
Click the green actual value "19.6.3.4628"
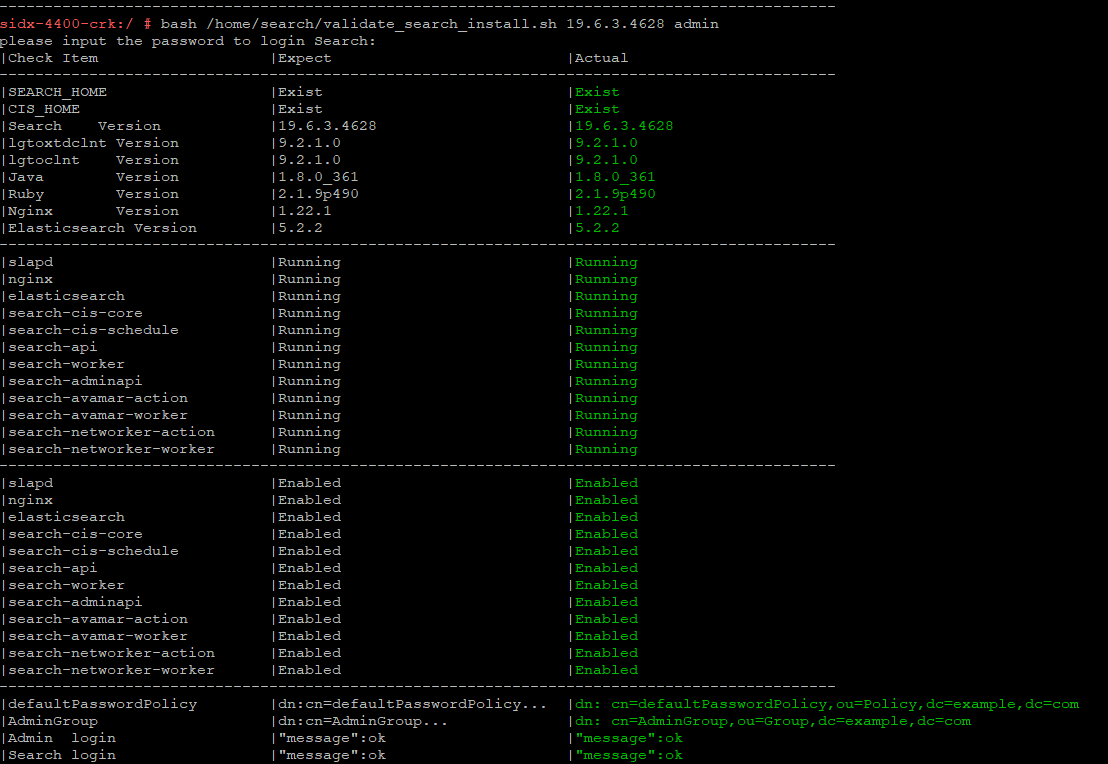click(x=624, y=126)
